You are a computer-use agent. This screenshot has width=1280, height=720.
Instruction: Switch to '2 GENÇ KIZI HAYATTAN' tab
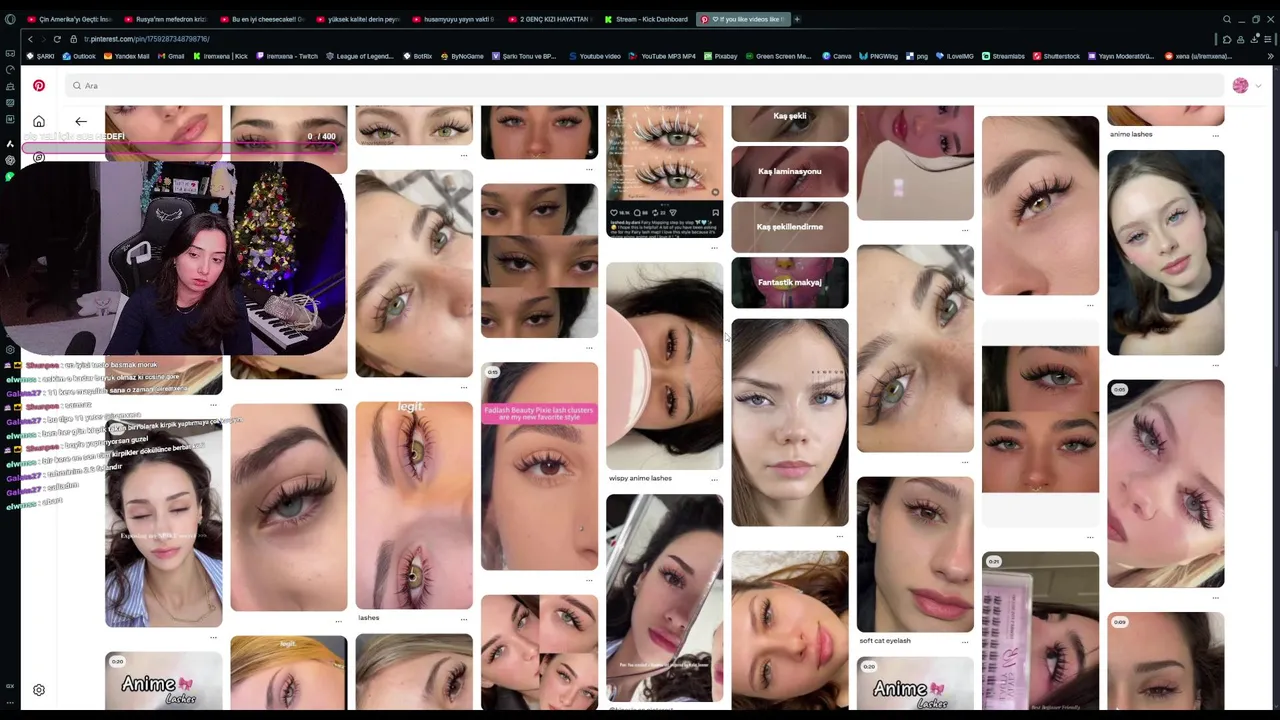pos(550,19)
